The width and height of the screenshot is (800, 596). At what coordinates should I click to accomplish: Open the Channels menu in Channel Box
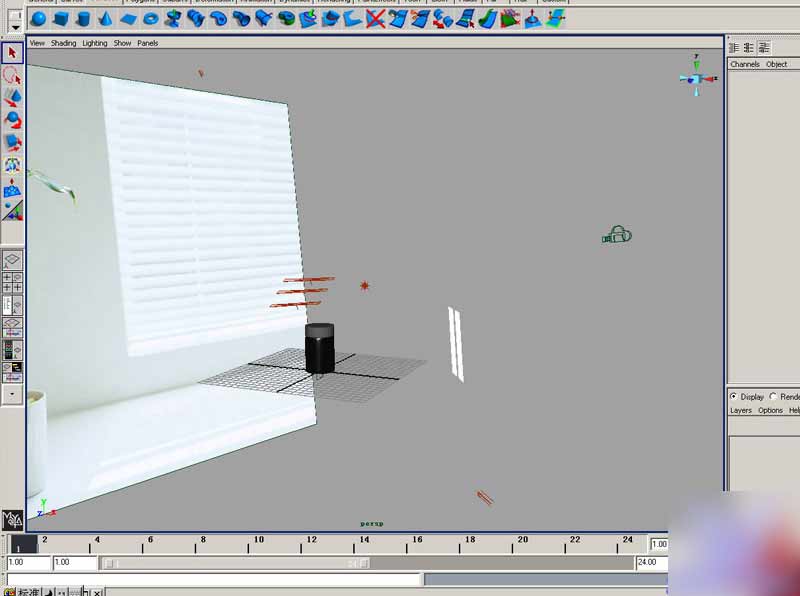tap(745, 64)
